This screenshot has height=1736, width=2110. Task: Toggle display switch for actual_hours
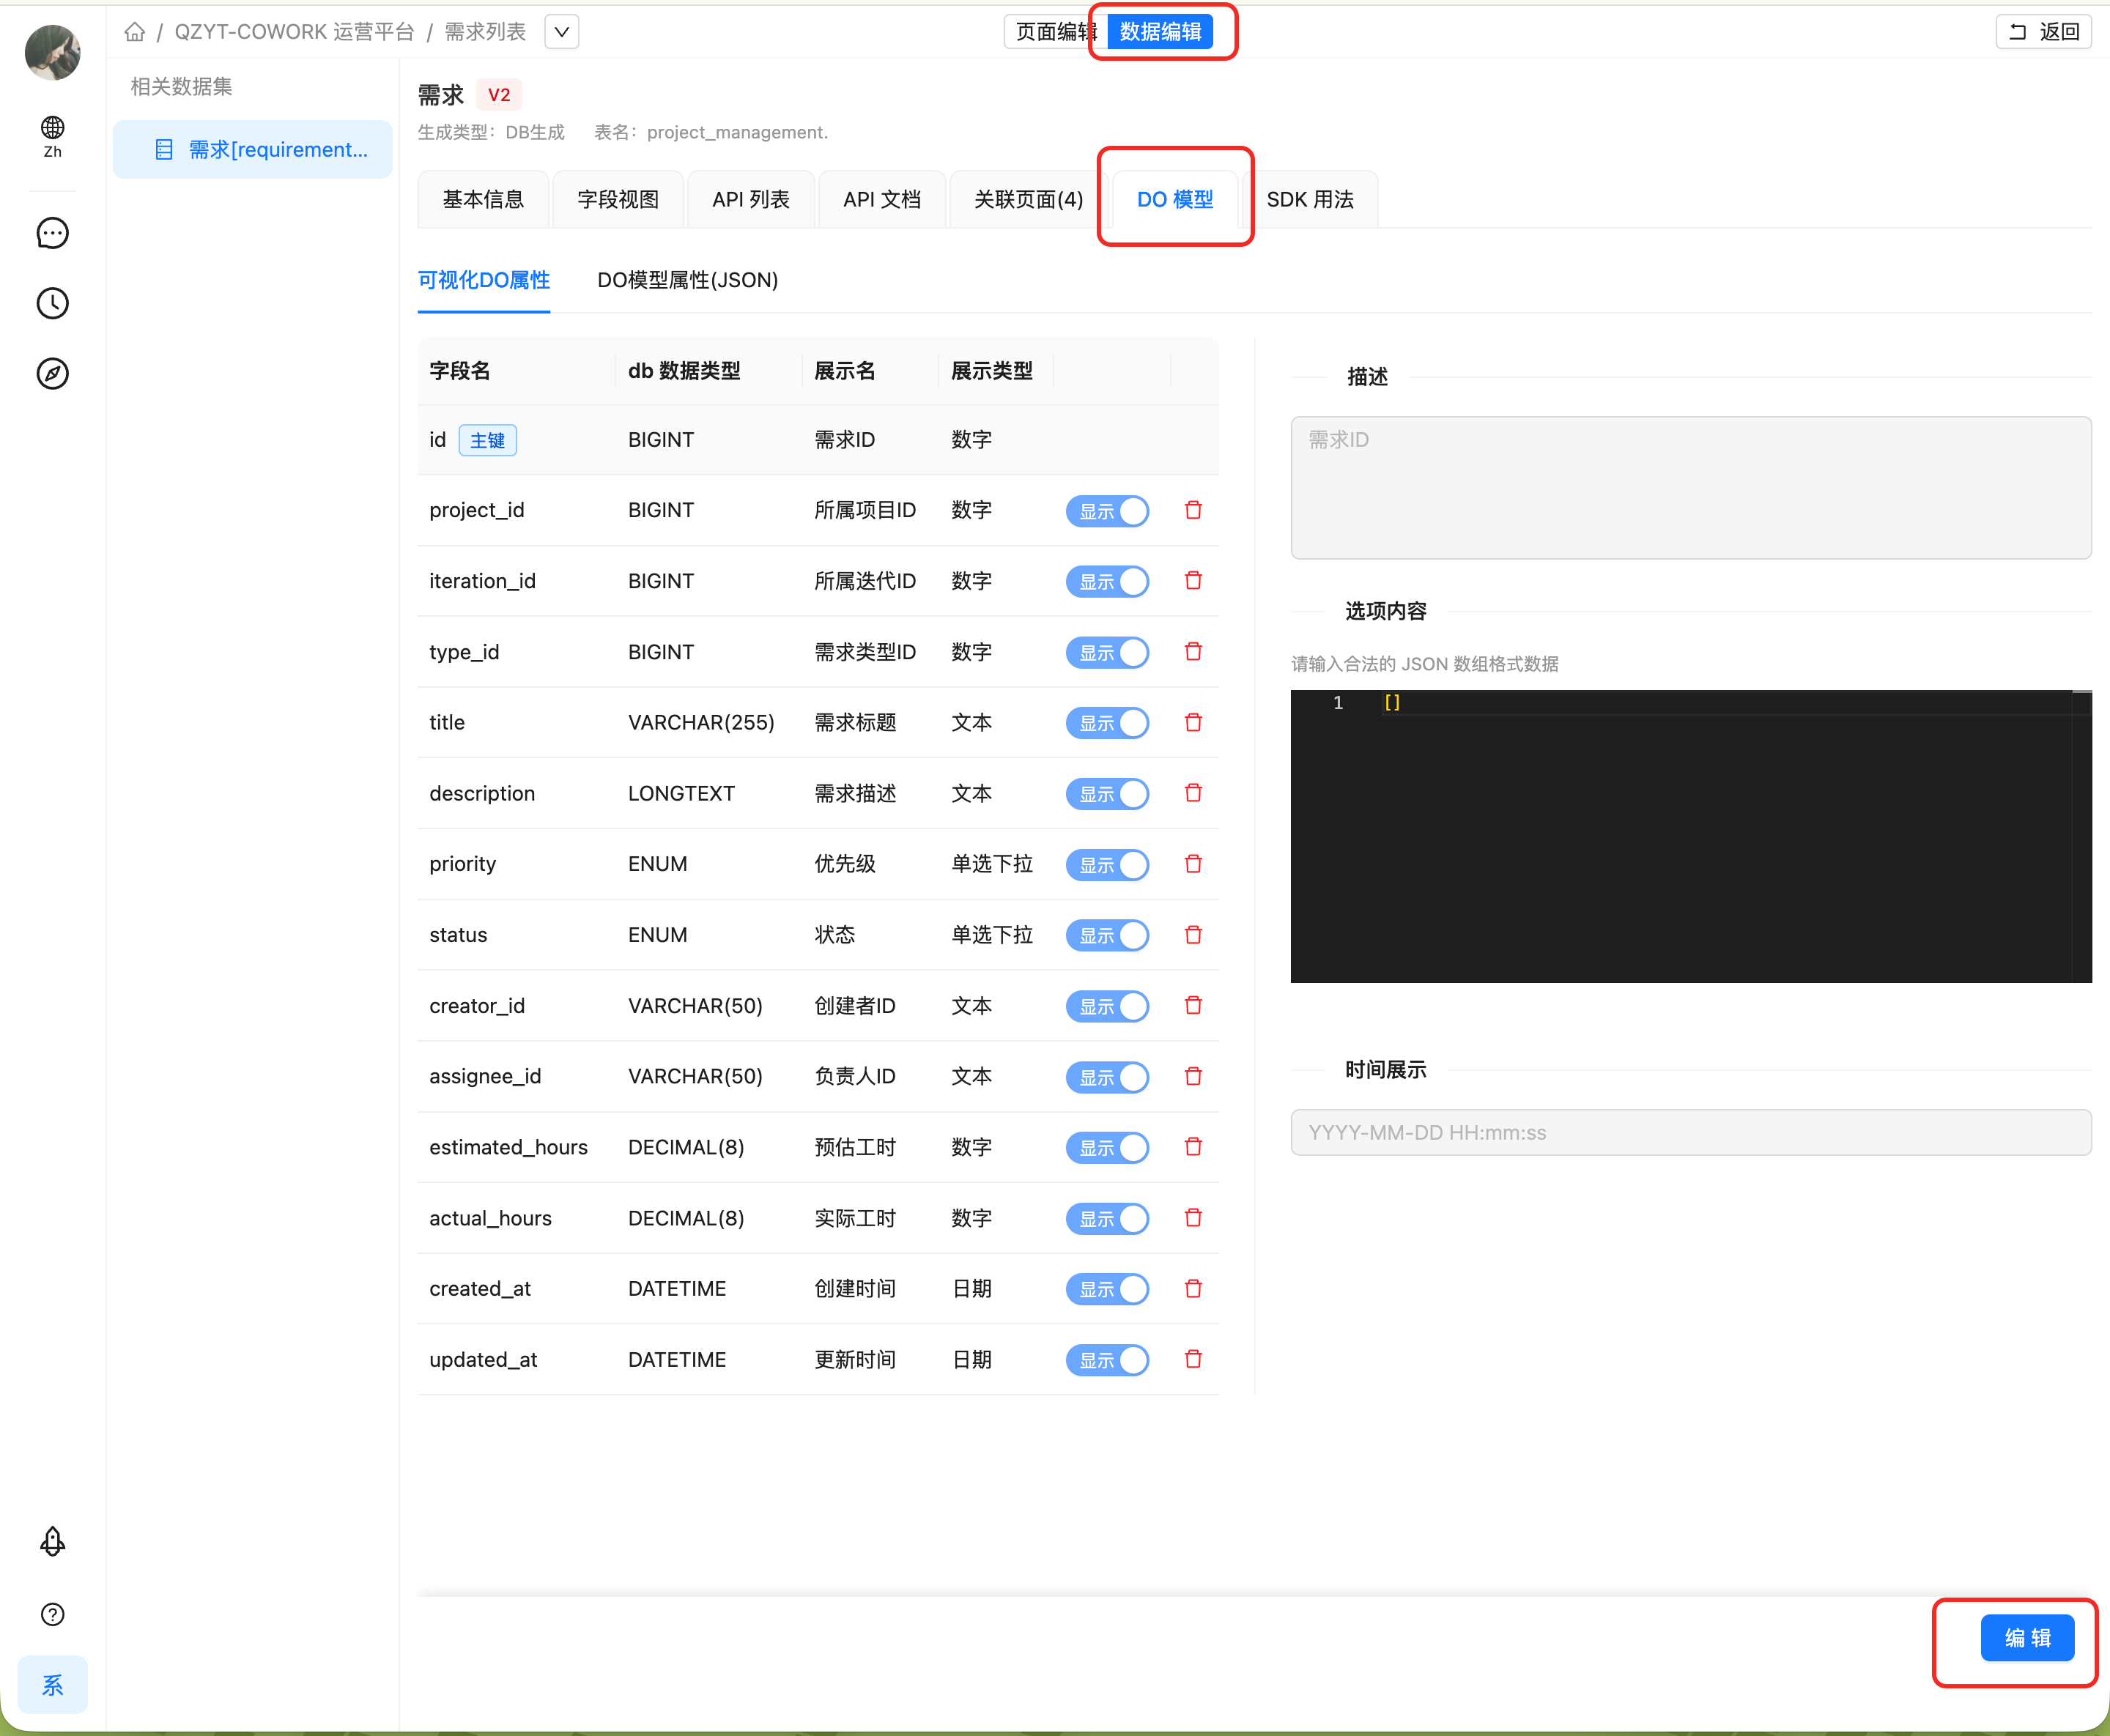pos(1107,1218)
